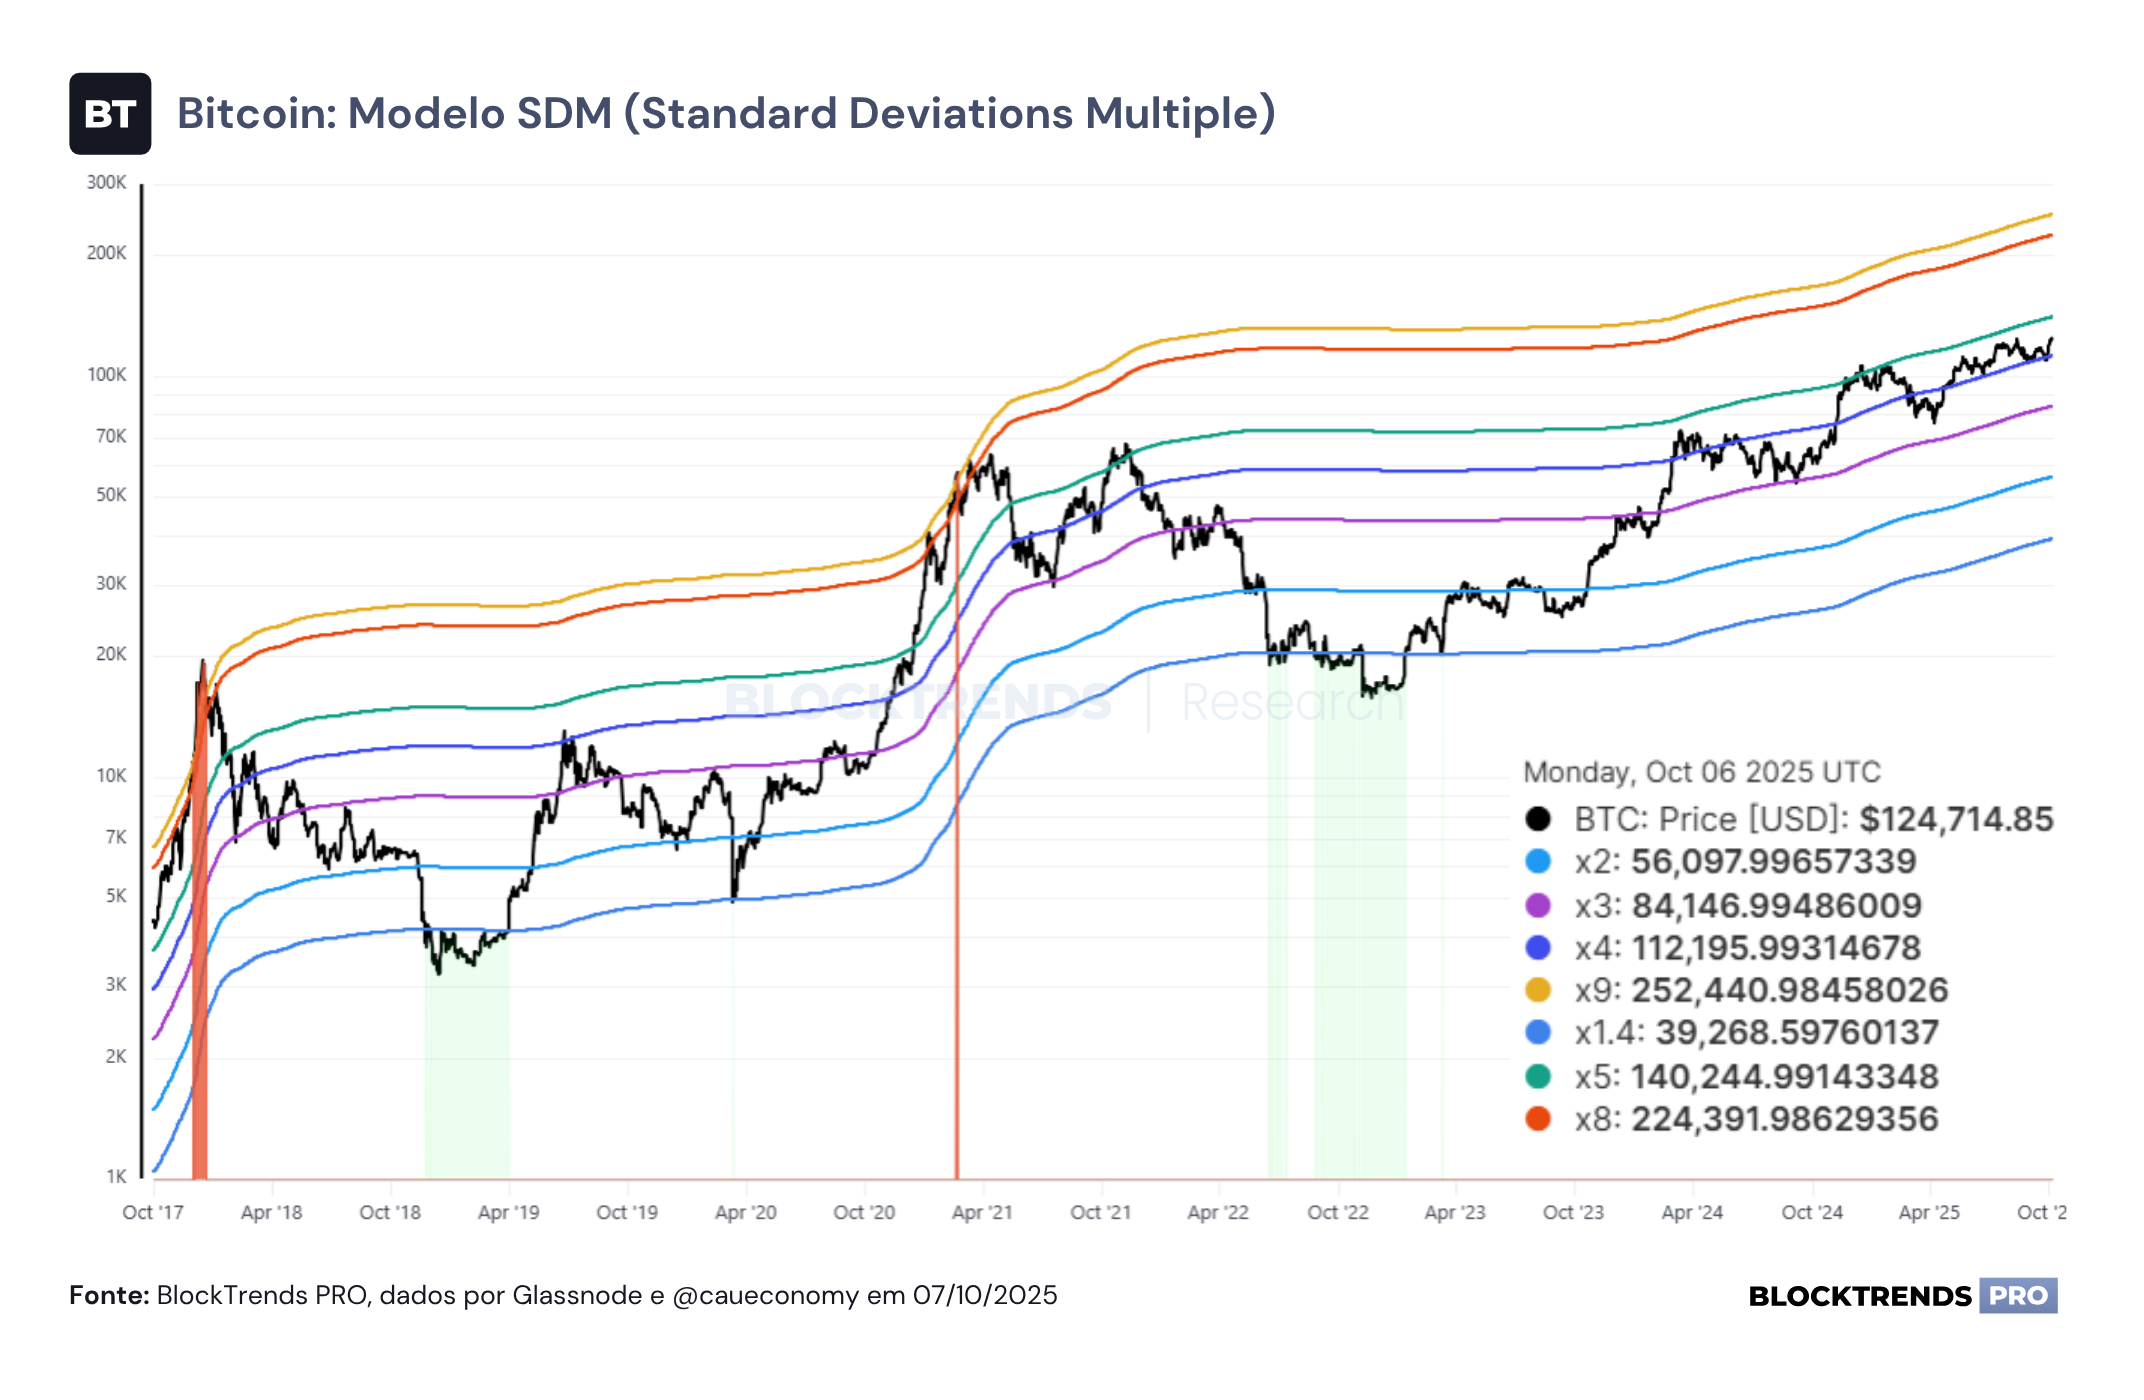Click the BTC price value $124,714.85
The height and width of the screenshot is (1400, 2144).
[x=1956, y=819]
